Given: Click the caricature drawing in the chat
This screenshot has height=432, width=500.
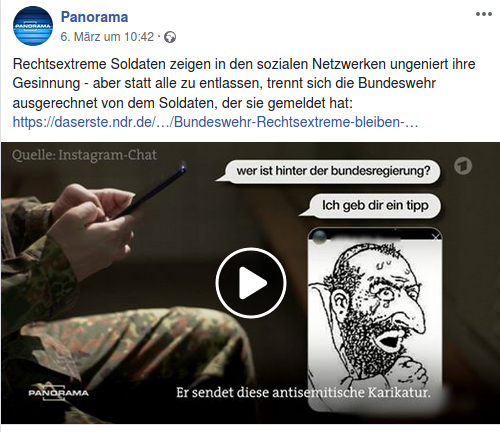Looking at the screenshot, I should (375, 318).
